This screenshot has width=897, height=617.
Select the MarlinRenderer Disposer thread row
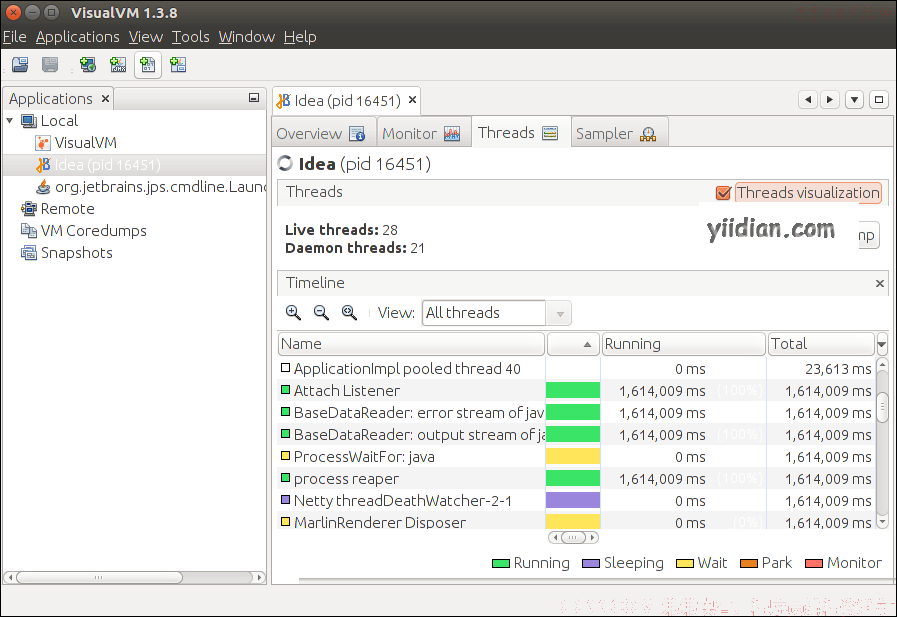pos(577,522)
